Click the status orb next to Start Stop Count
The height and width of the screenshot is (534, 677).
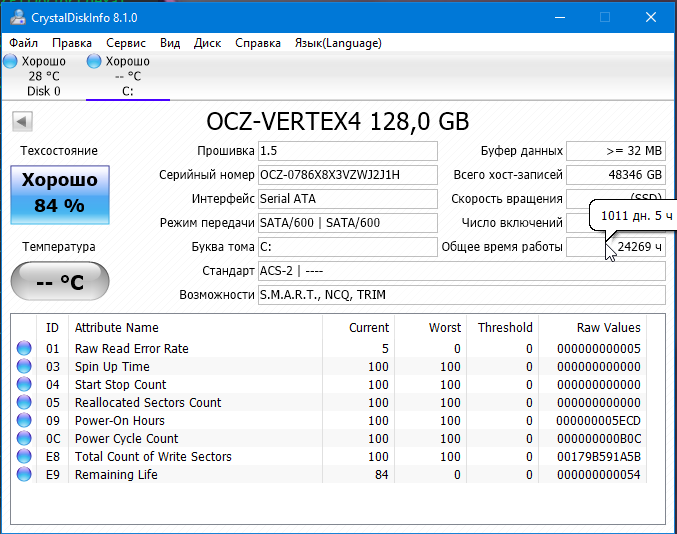[24, 385]
